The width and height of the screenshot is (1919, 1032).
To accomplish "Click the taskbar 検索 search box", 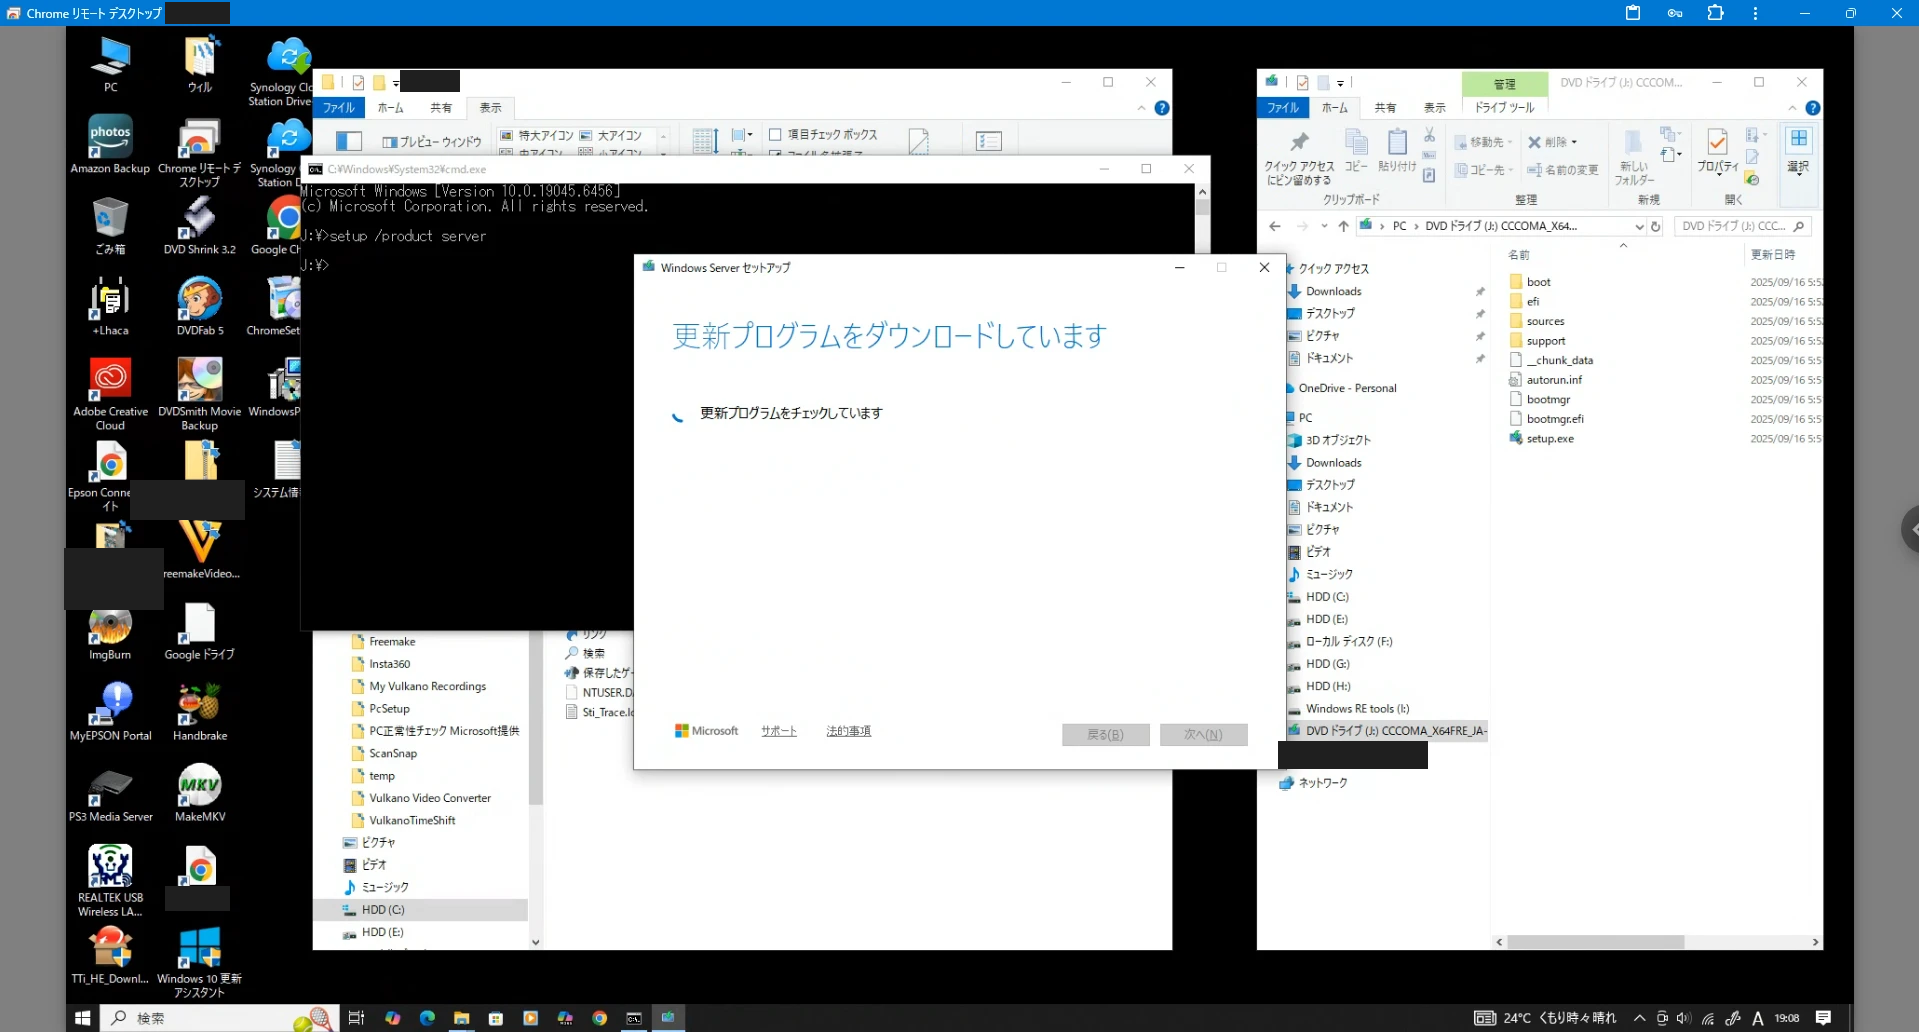I will coord(219,1018).
